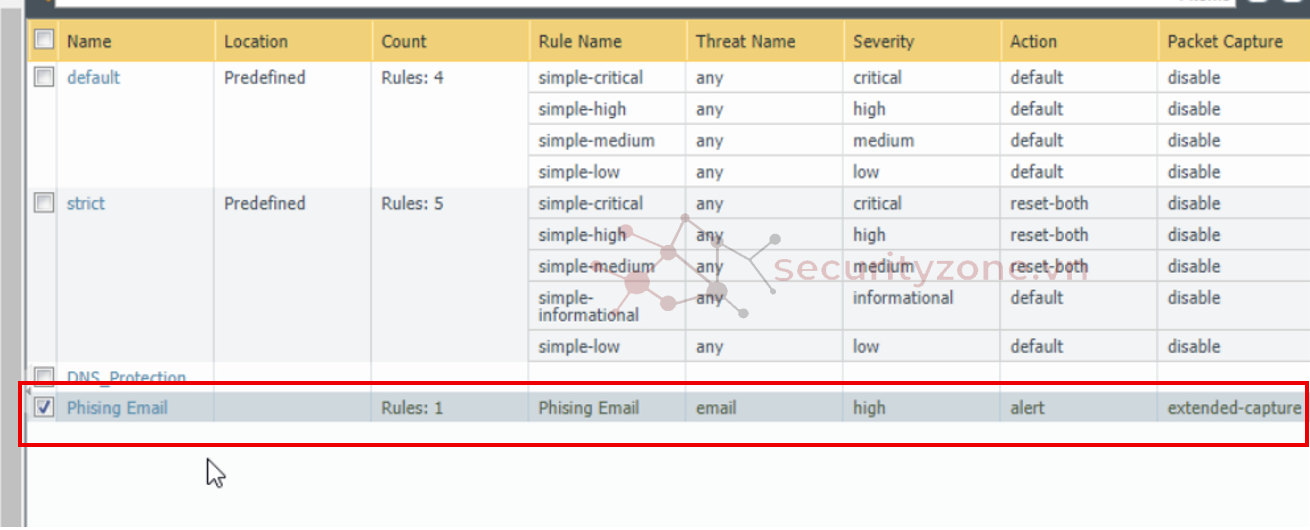Open the default profile link
Viewport: 1310px width, 530px height.
point(93,77)
